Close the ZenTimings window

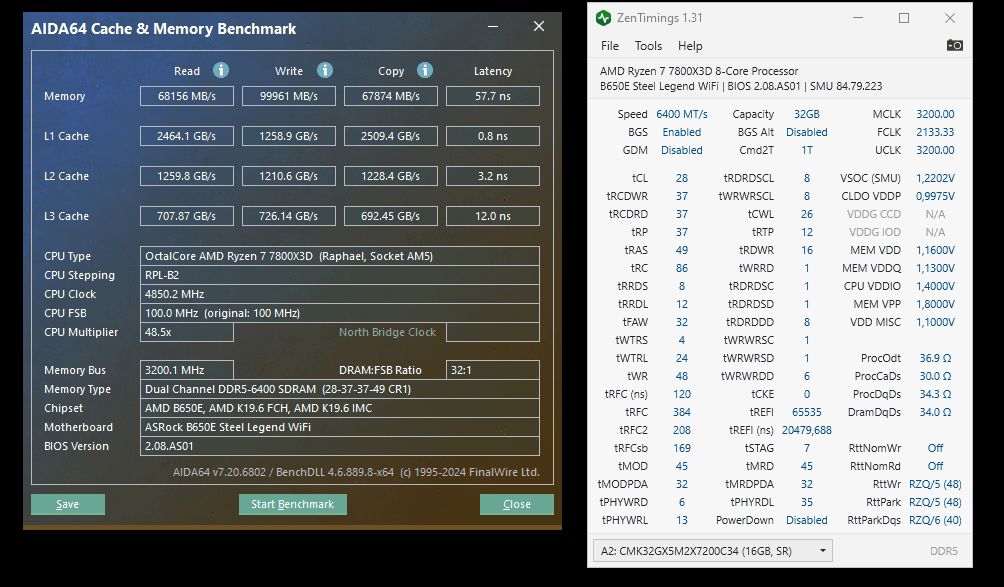click(x=950, y=18)
